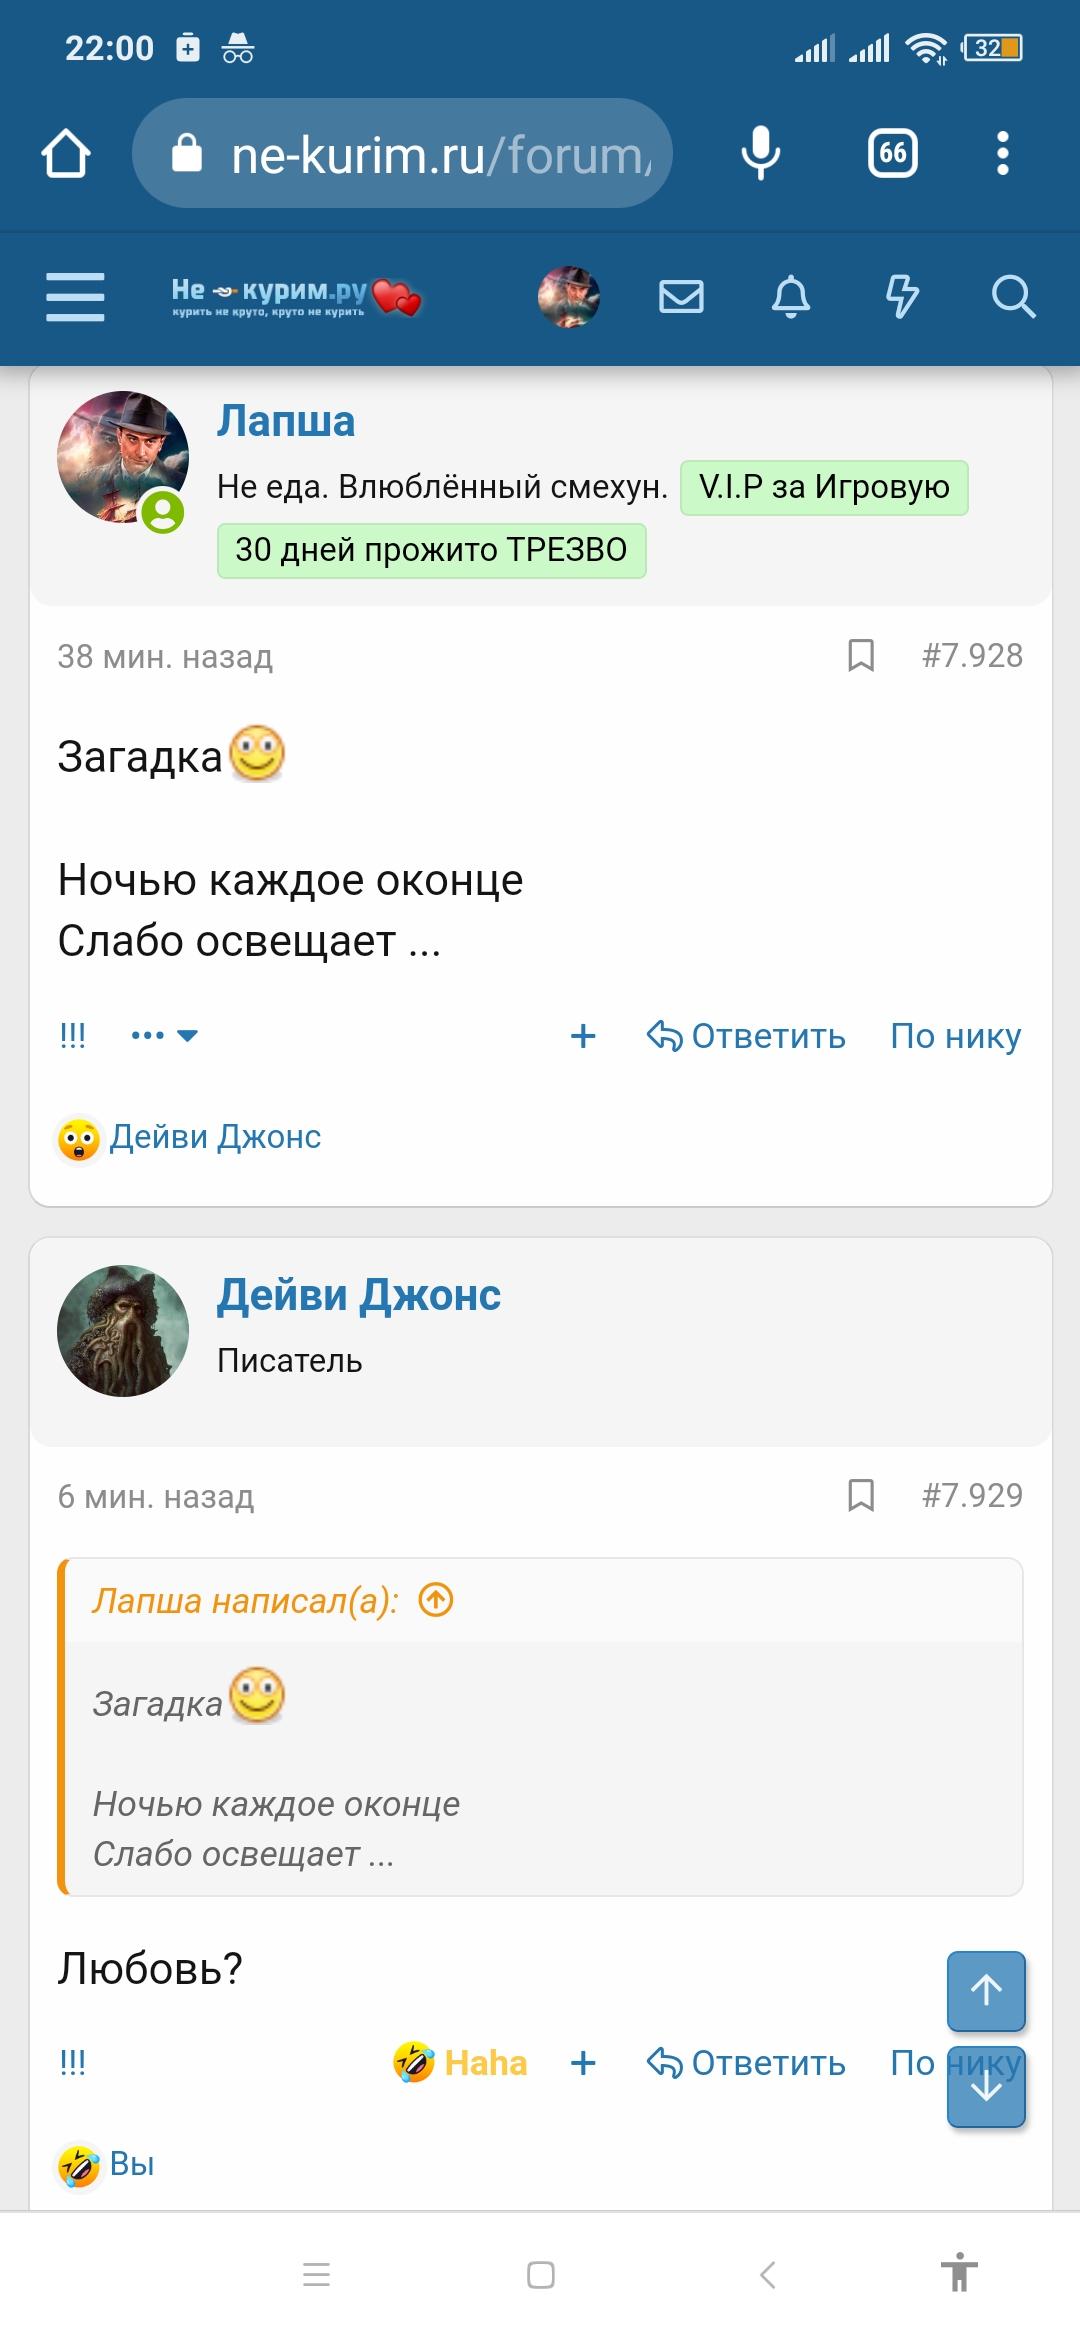Reply to Лапша's riddle post with Ответить
The height and width of the screenshot is (2340, 1080).
(x=746, y=1036)
